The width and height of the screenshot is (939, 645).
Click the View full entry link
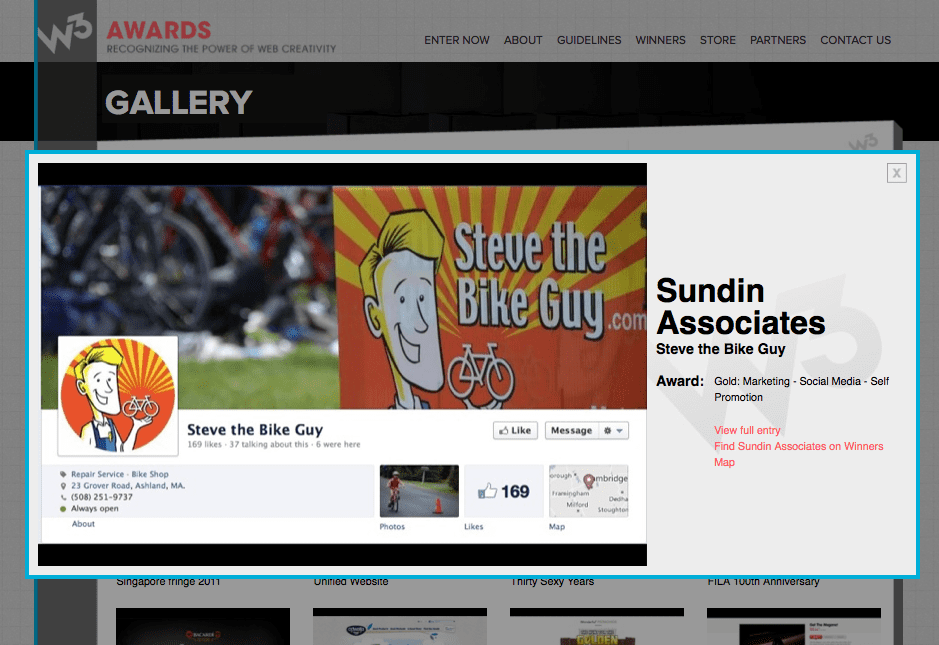click(747, 430)
